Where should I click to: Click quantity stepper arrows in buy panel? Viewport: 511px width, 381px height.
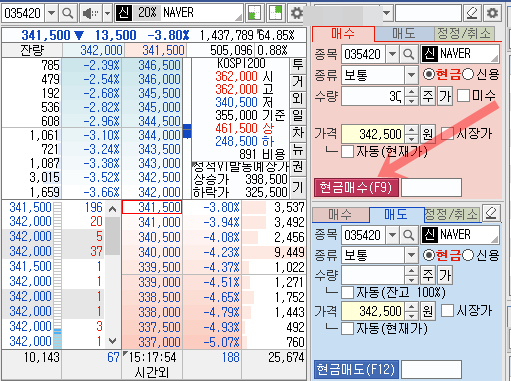[411, 96]
